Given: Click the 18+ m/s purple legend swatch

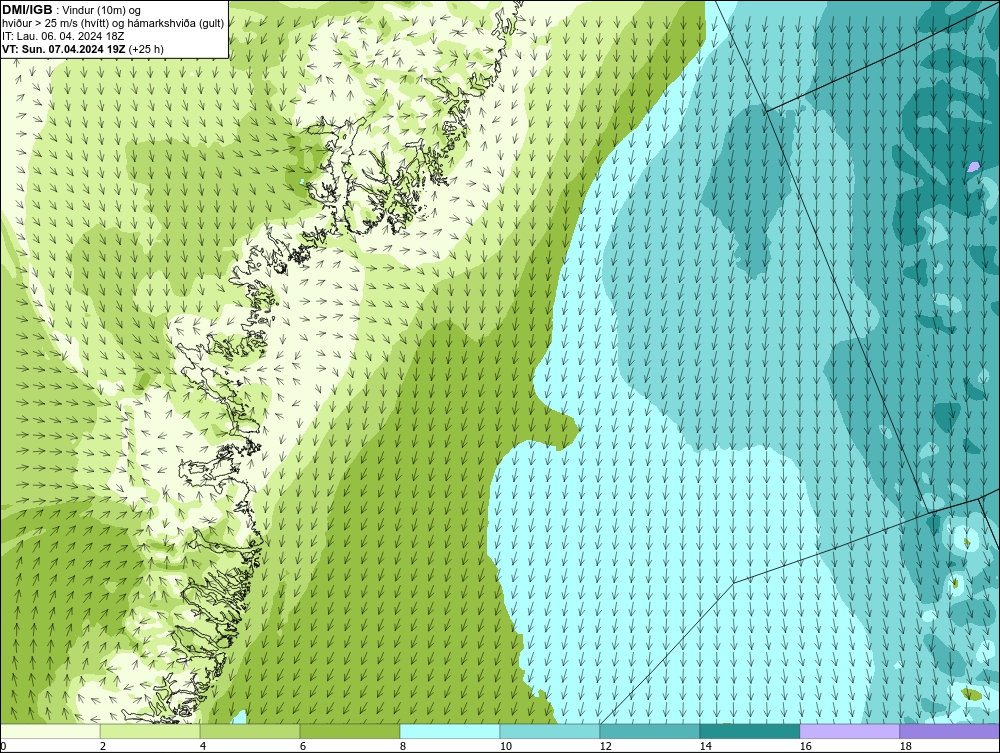Looking at the screenshot, I should [x=950, y=731].
